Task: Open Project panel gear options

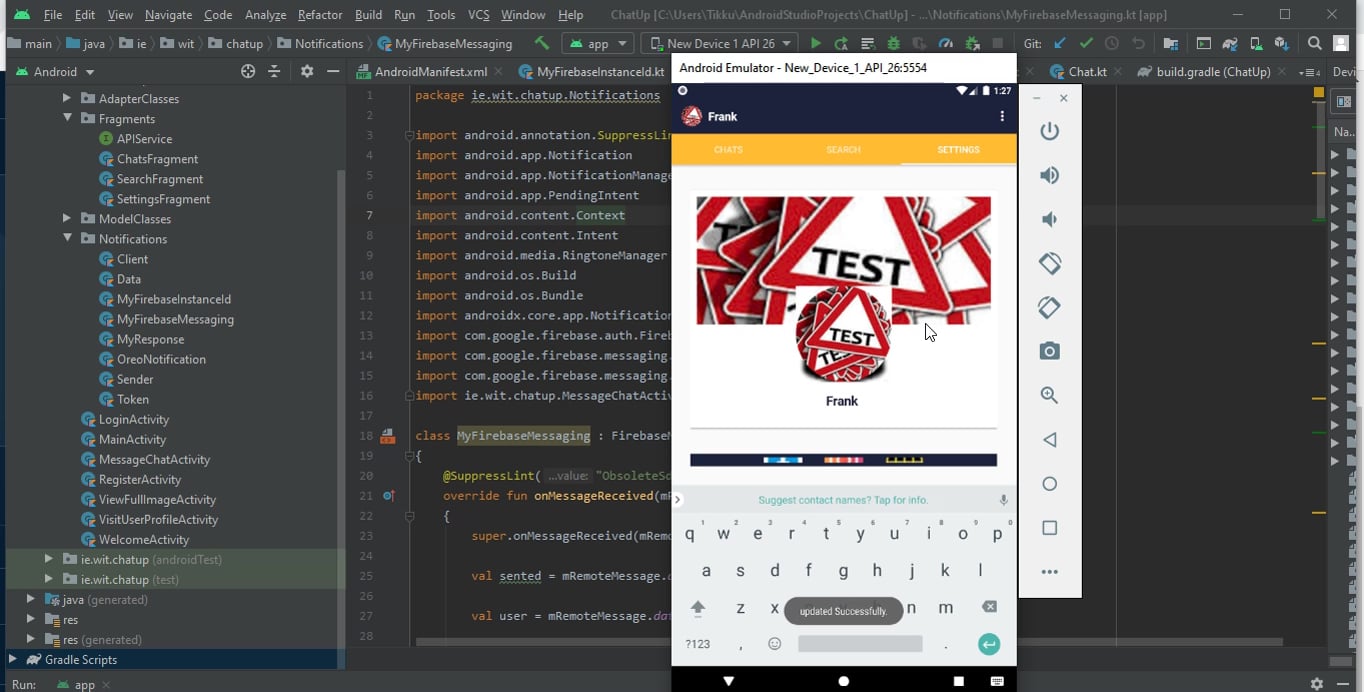Action: [307, 71]
